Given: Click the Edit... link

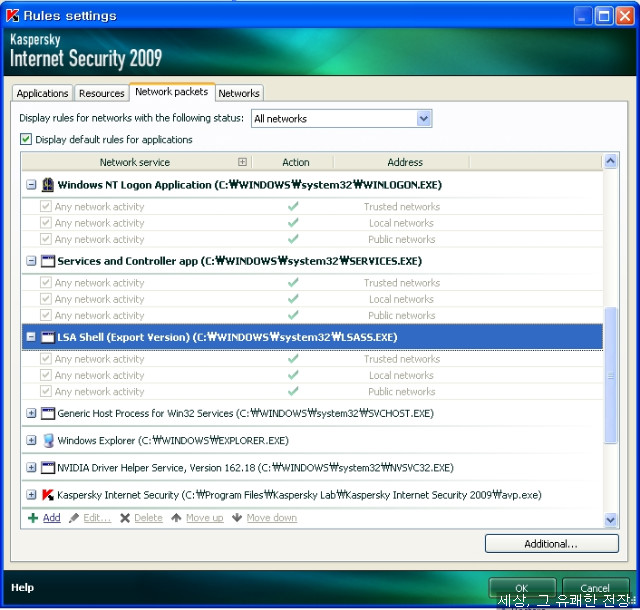Looking at the screenshot, I should (97, 518).
